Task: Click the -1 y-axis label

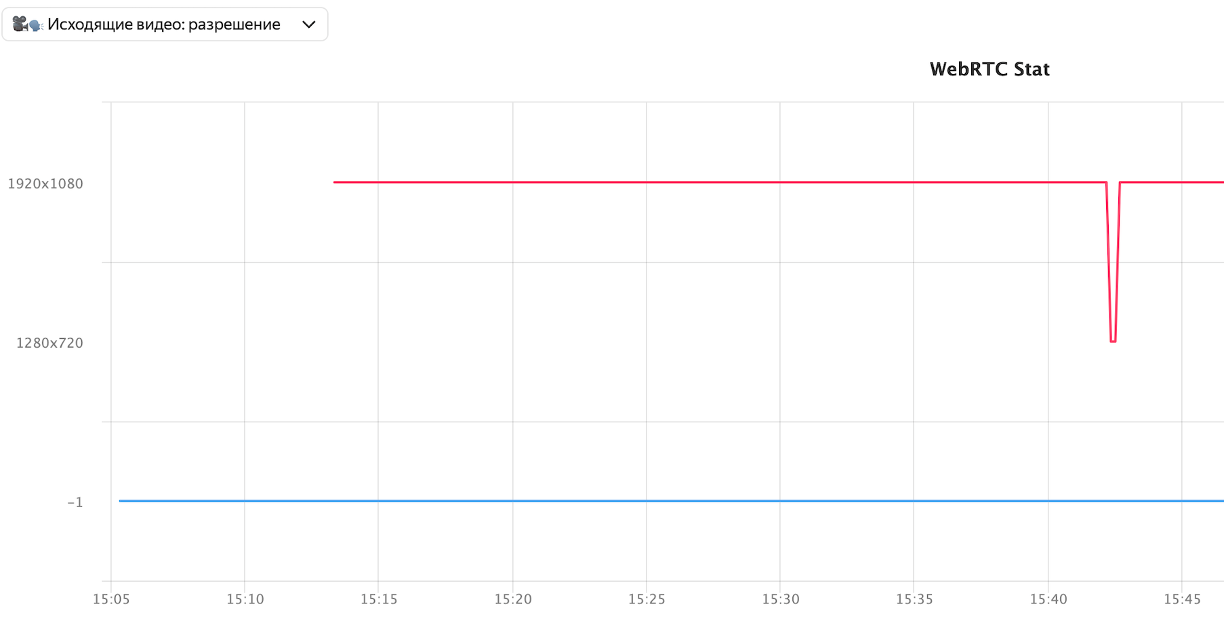Action: point(75,502)
